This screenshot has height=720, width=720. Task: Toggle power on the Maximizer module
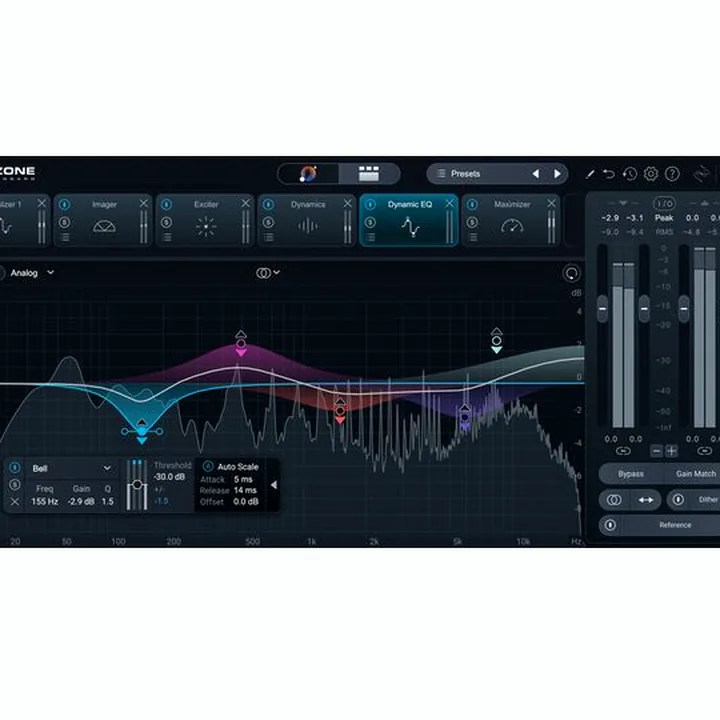472,204
